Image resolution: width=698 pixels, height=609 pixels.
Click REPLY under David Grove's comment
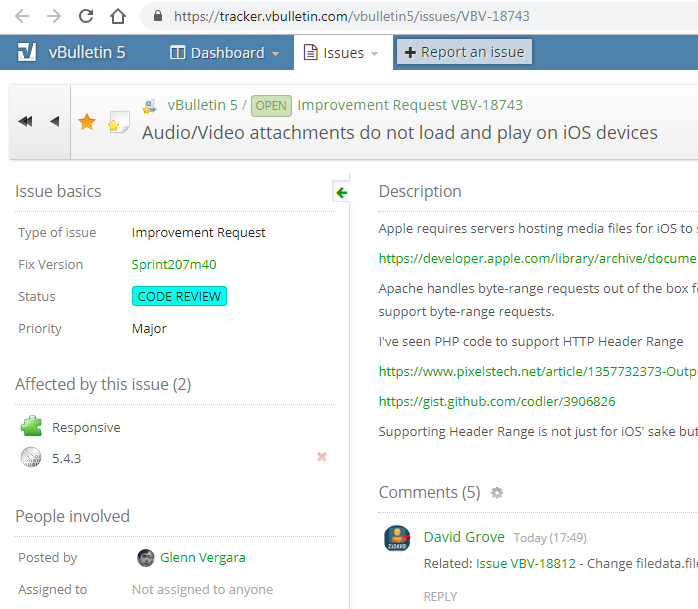pos(440,597)
